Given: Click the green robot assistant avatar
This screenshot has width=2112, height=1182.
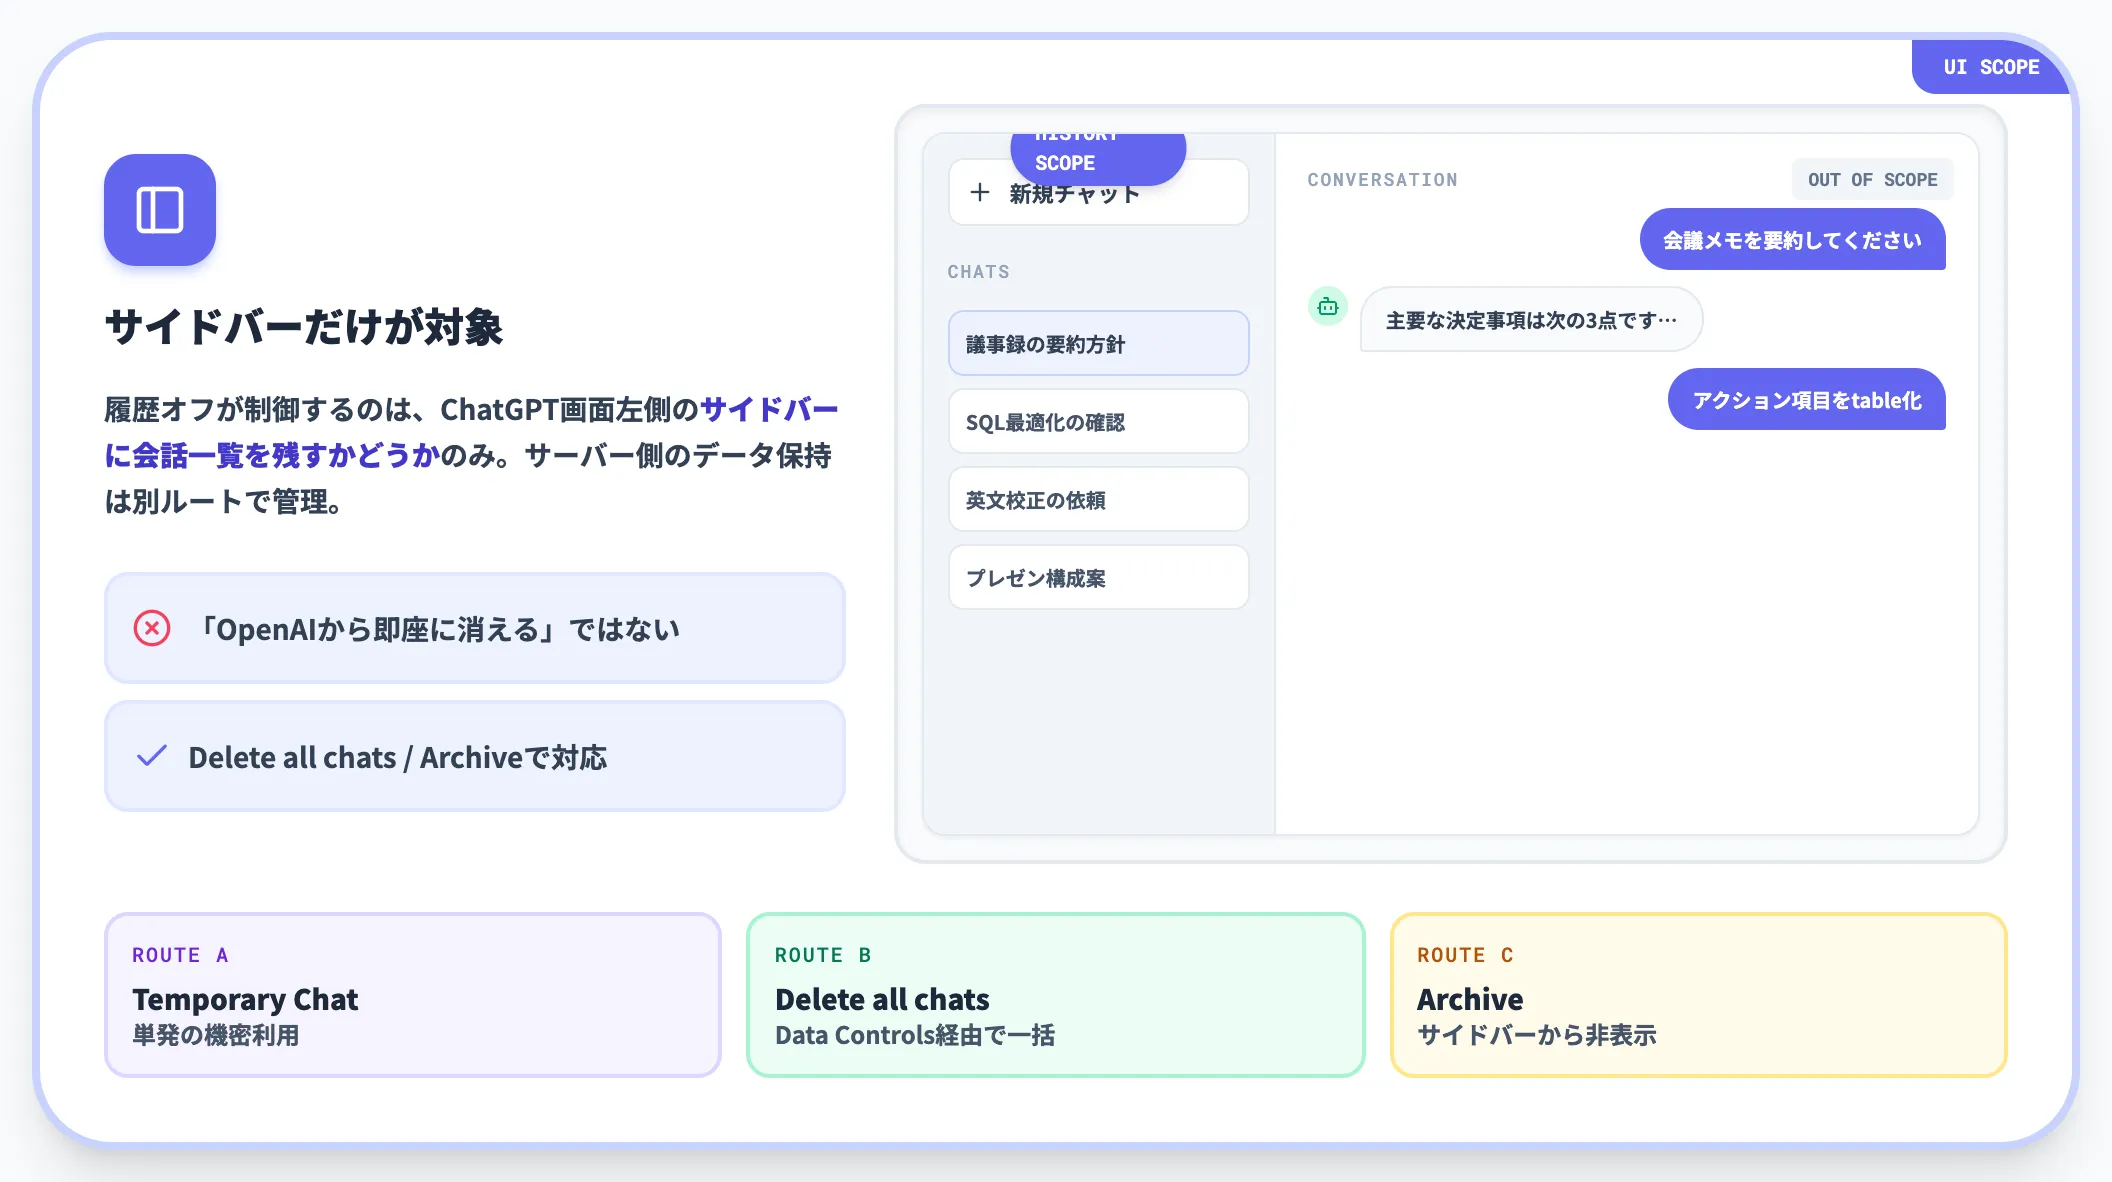Looking at the screenshot, I should tap(1328, 306).
